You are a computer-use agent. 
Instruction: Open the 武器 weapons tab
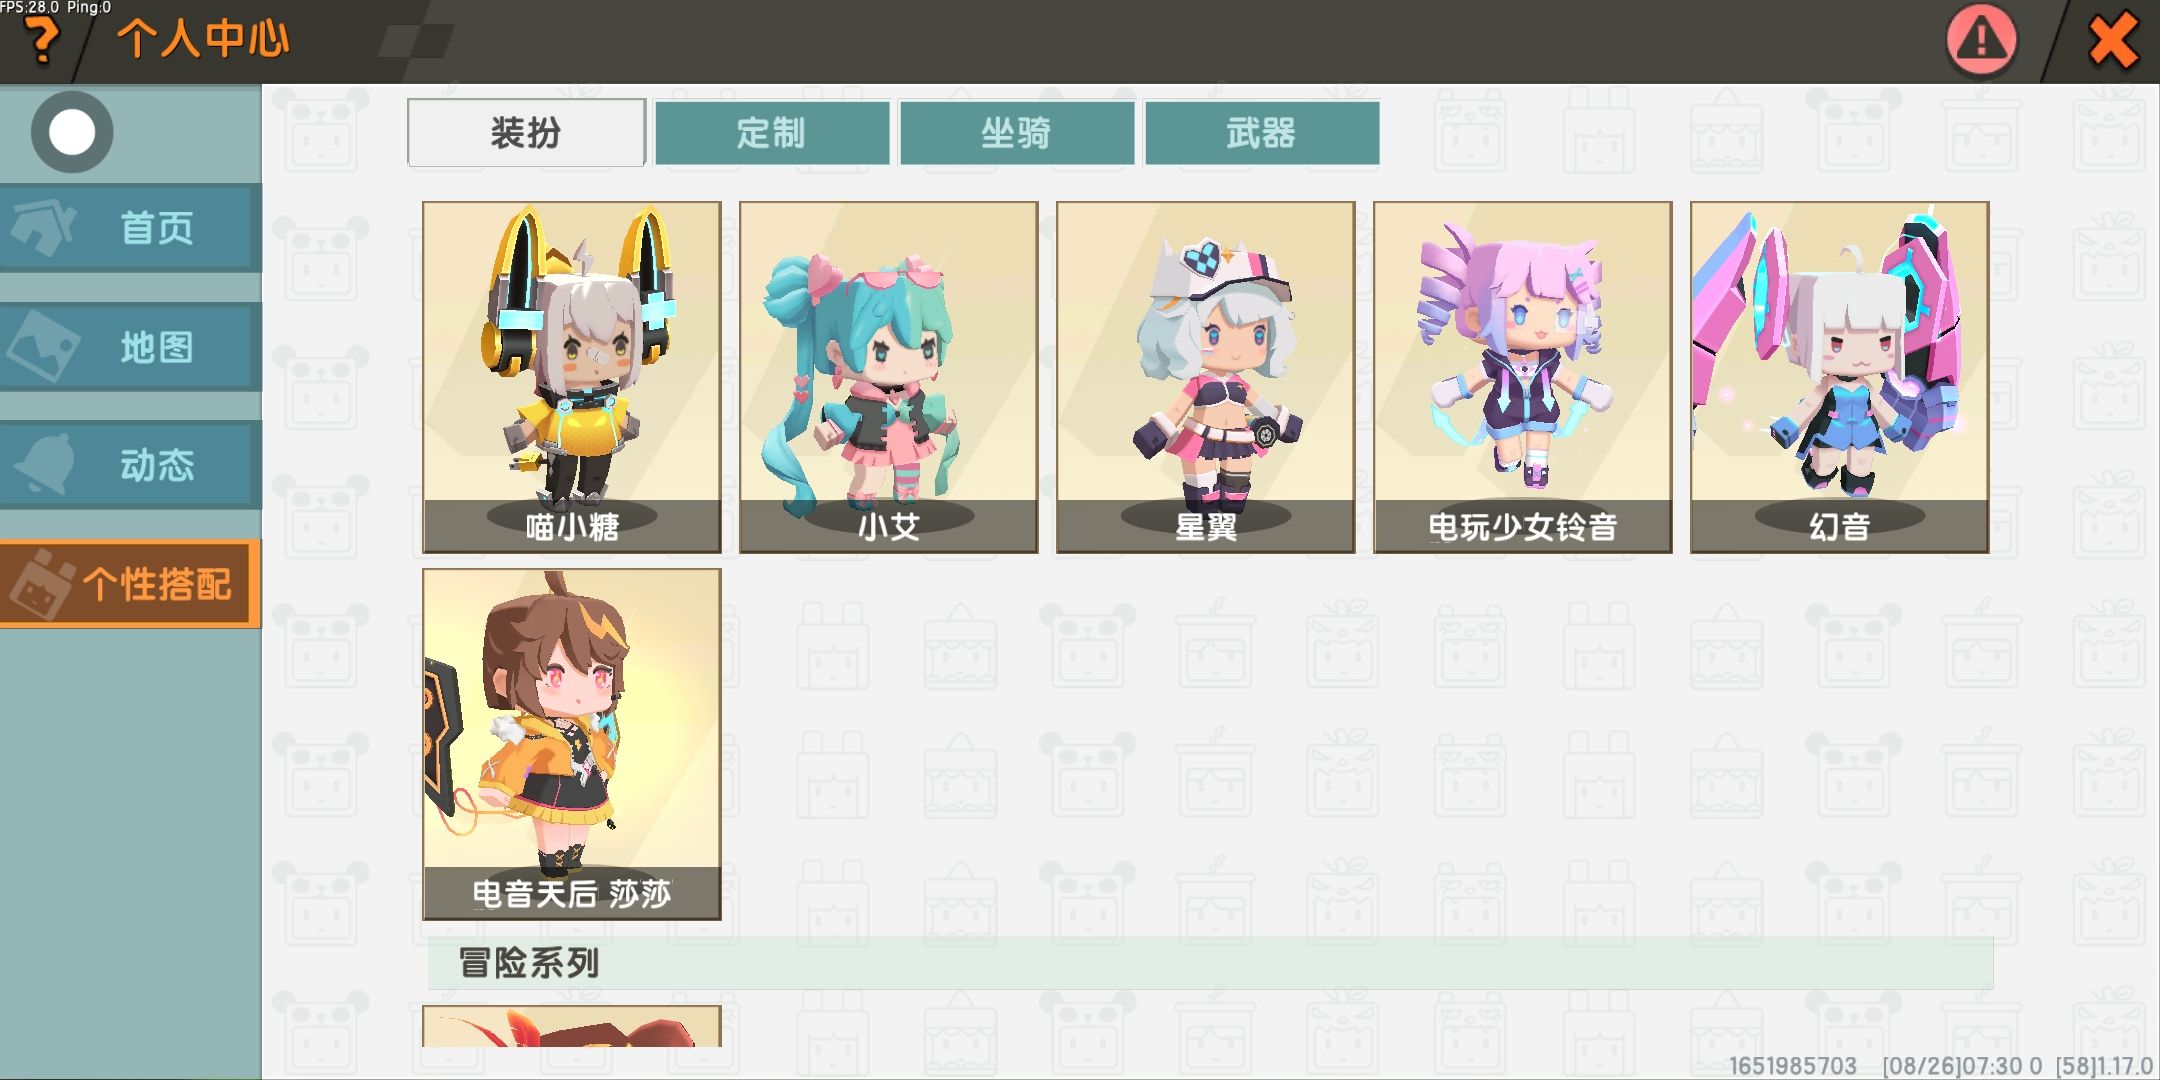[x=1262, y=132]
